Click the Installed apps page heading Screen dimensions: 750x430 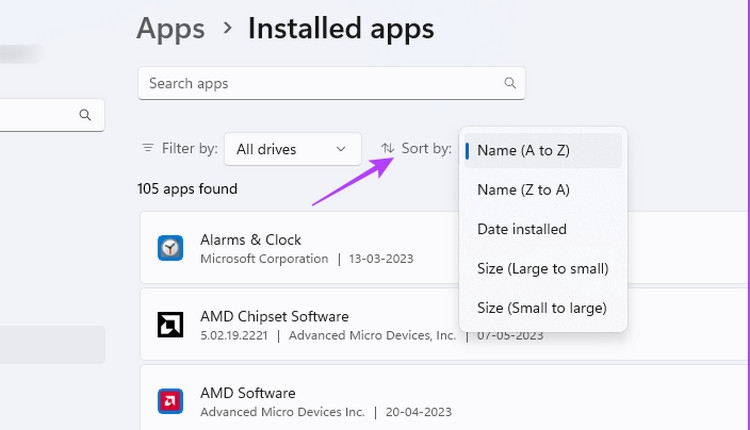pyautogui.click(x=341, y=28)
